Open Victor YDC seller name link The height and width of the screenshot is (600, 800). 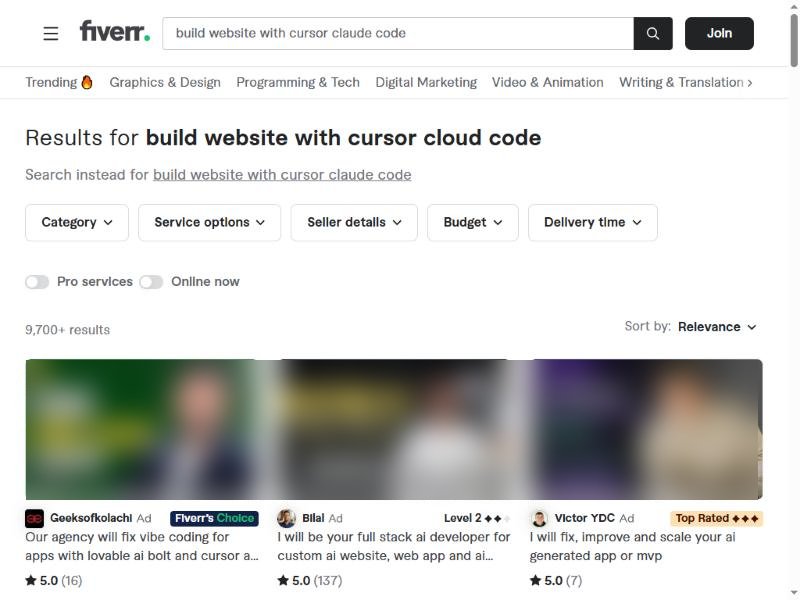585,518
